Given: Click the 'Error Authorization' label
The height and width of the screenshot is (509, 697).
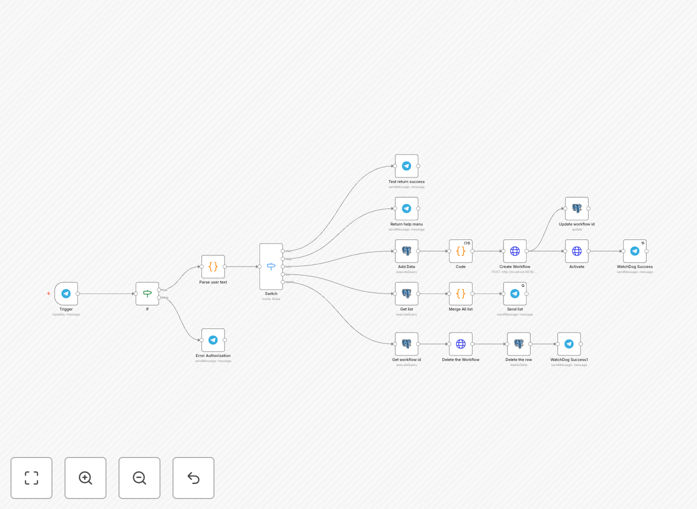Looking at the screenshot, I should click(x=213, y=356).
